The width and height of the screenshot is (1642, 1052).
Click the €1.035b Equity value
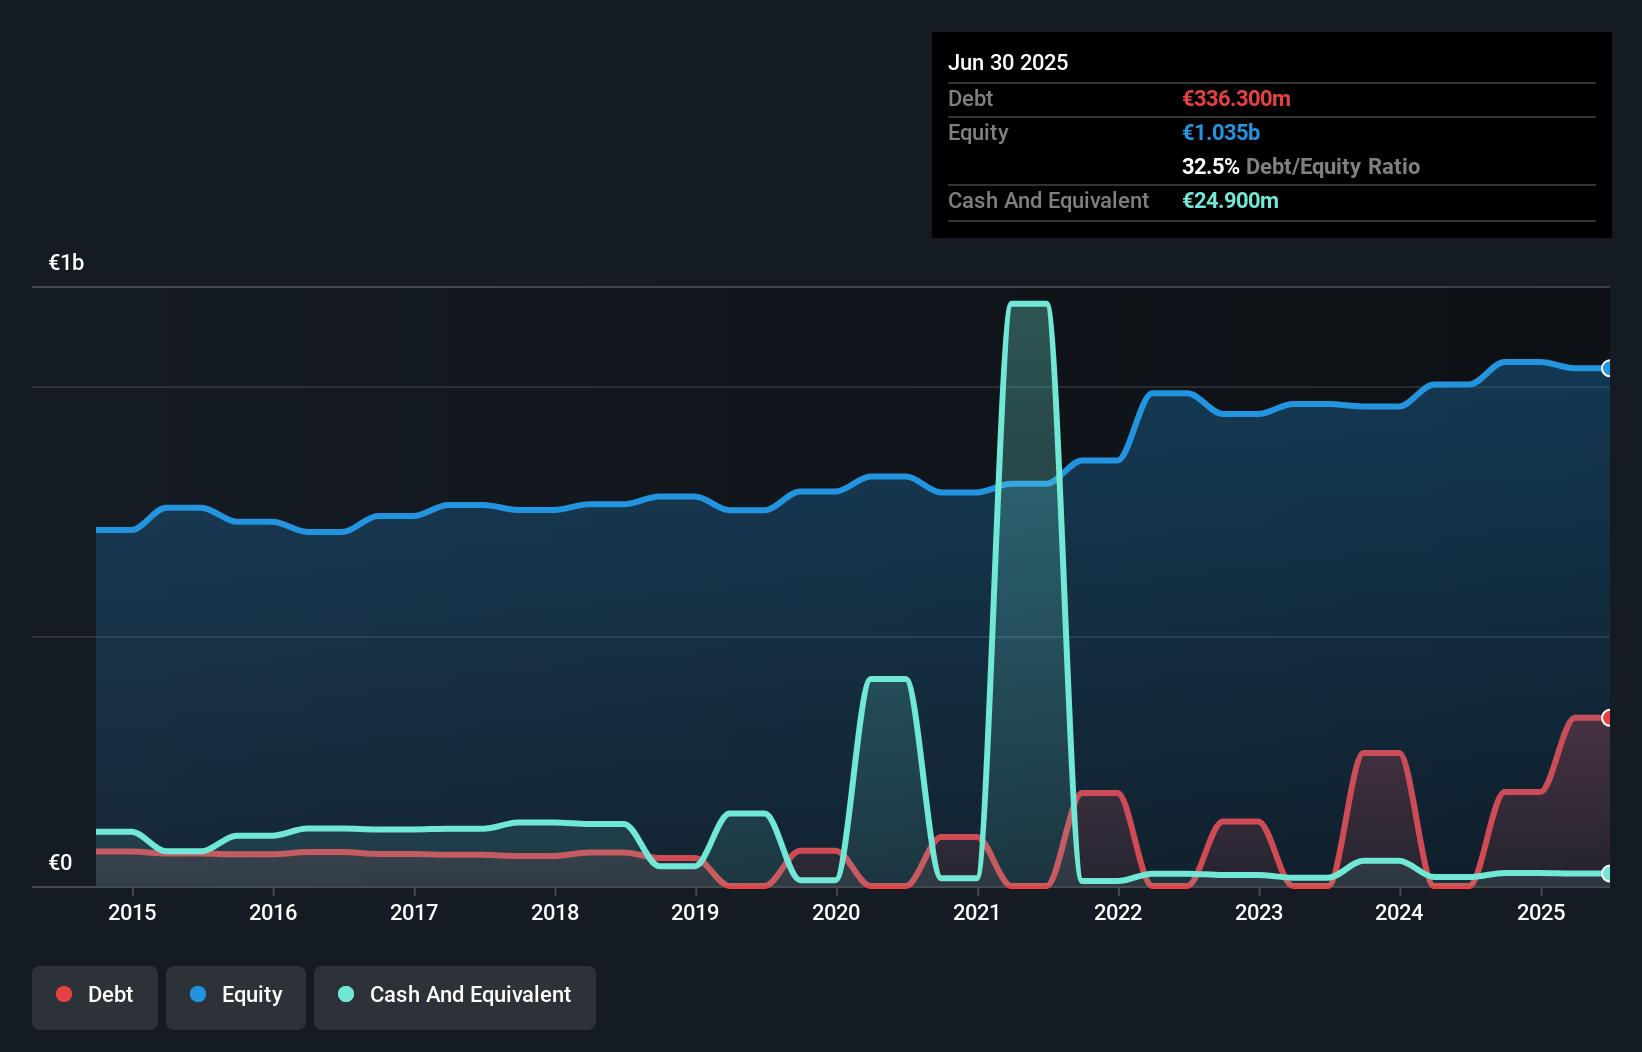[x=1220, y=132]
